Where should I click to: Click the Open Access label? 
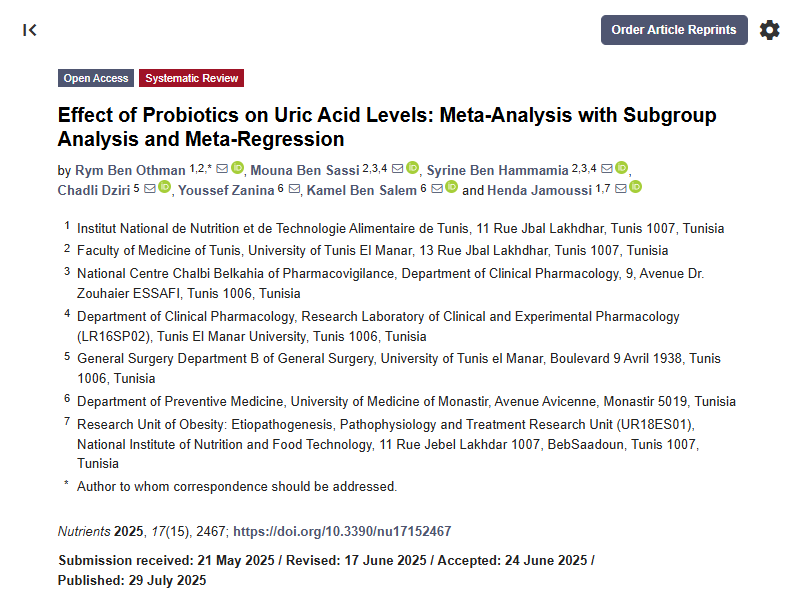coord(96,78)
